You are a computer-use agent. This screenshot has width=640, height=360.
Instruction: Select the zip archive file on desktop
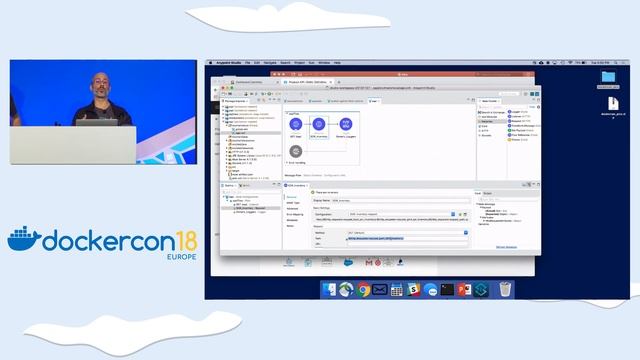pyautogui.click(x=613, y=104)
